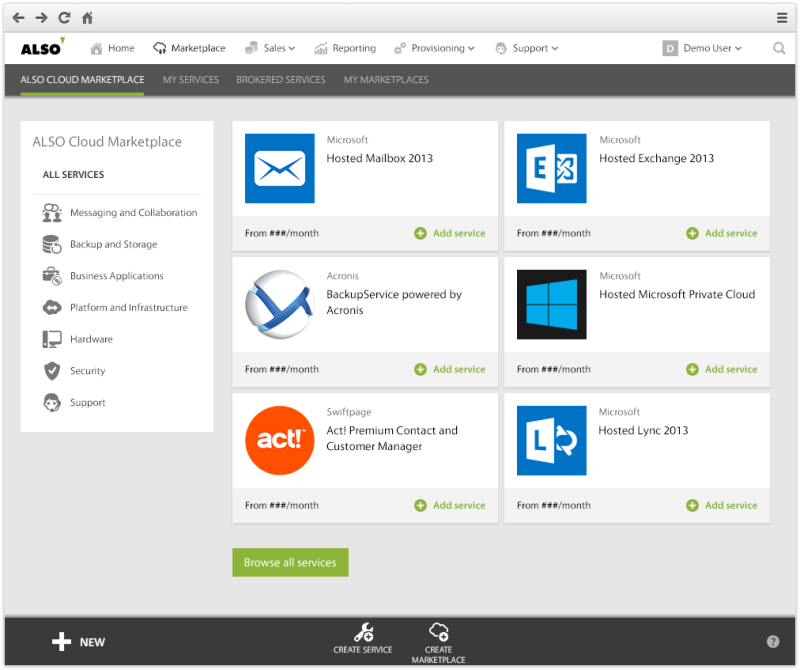
Task: Add the Hosted Mailbox 2013 service
Action: 450,233
